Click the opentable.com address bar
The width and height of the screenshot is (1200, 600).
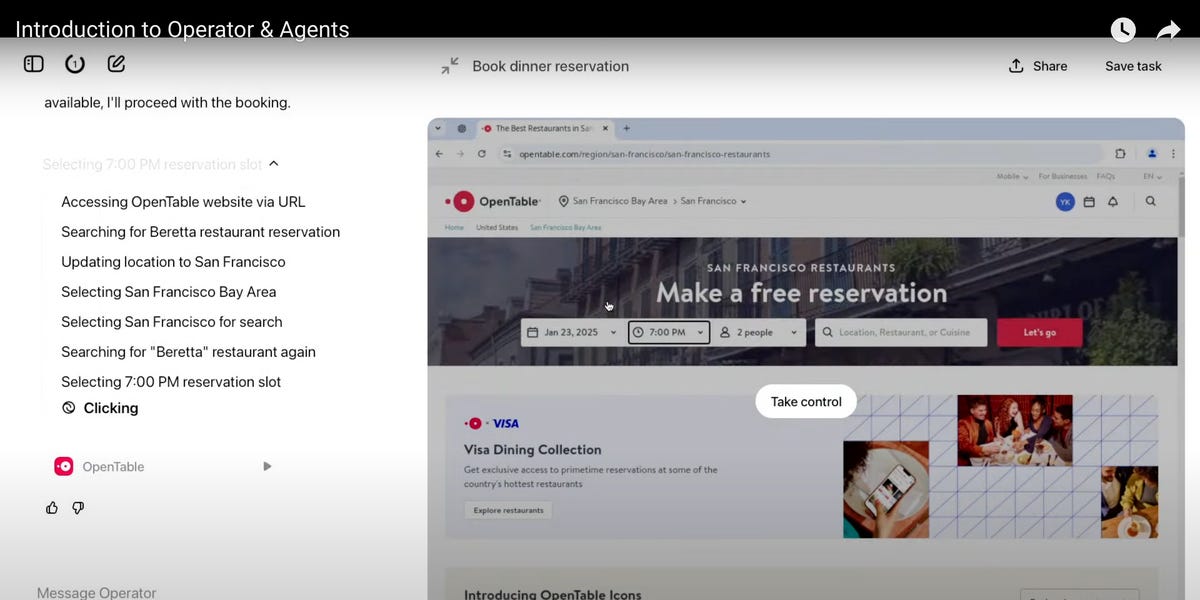(x=800, y=154)
